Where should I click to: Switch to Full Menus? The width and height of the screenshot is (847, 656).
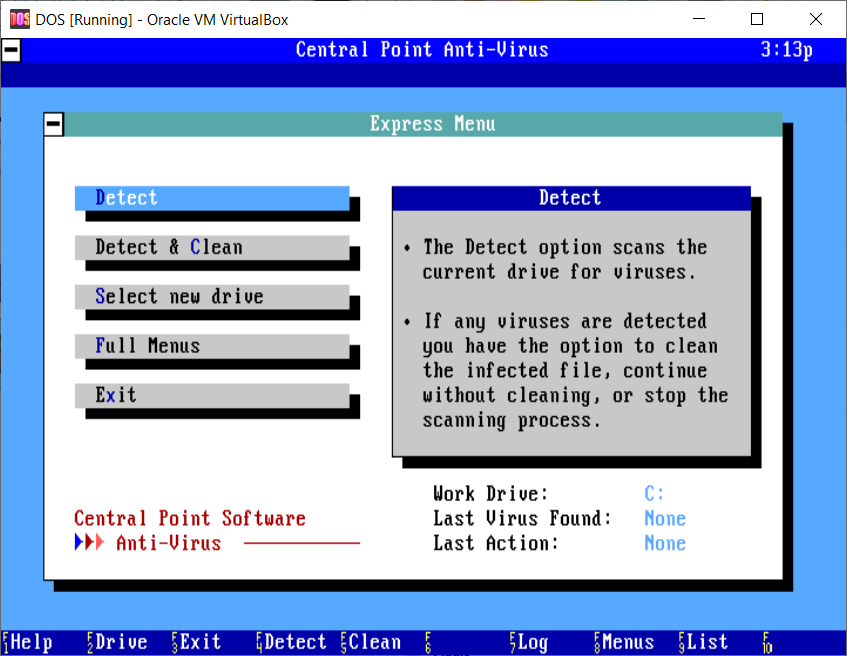212,346
